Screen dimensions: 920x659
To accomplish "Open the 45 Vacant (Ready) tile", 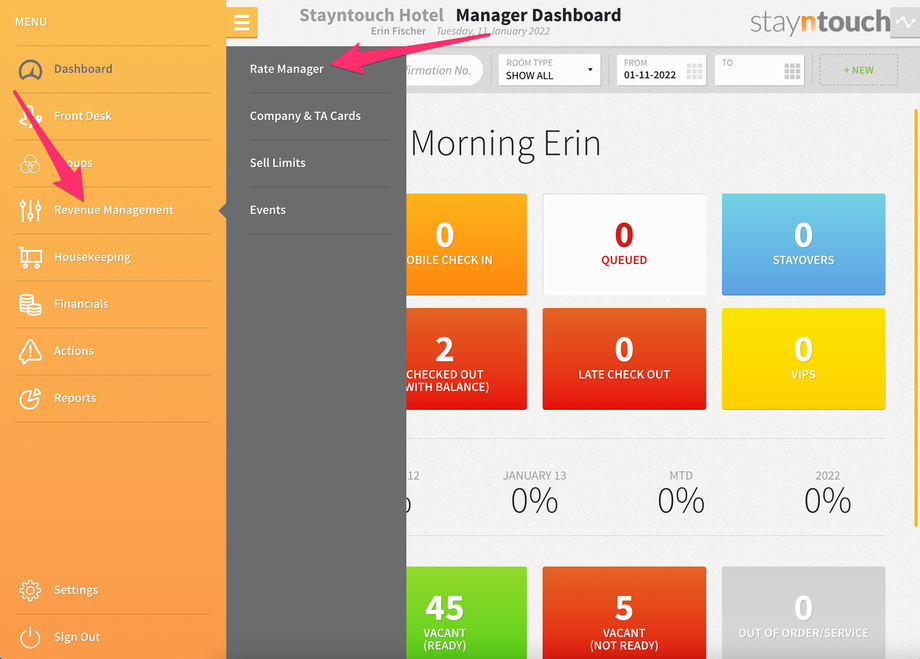I will 466,613.
